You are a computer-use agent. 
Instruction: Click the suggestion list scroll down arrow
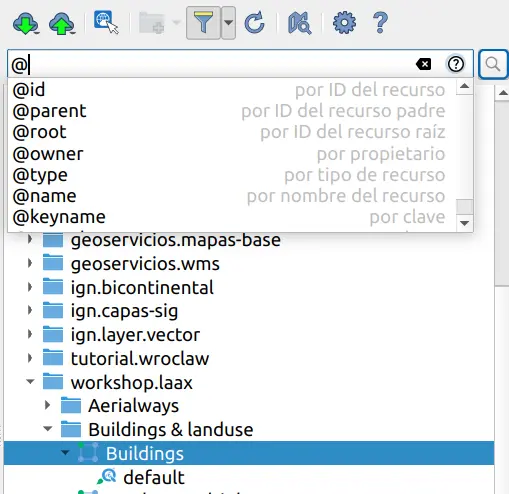tap(464, 223)
